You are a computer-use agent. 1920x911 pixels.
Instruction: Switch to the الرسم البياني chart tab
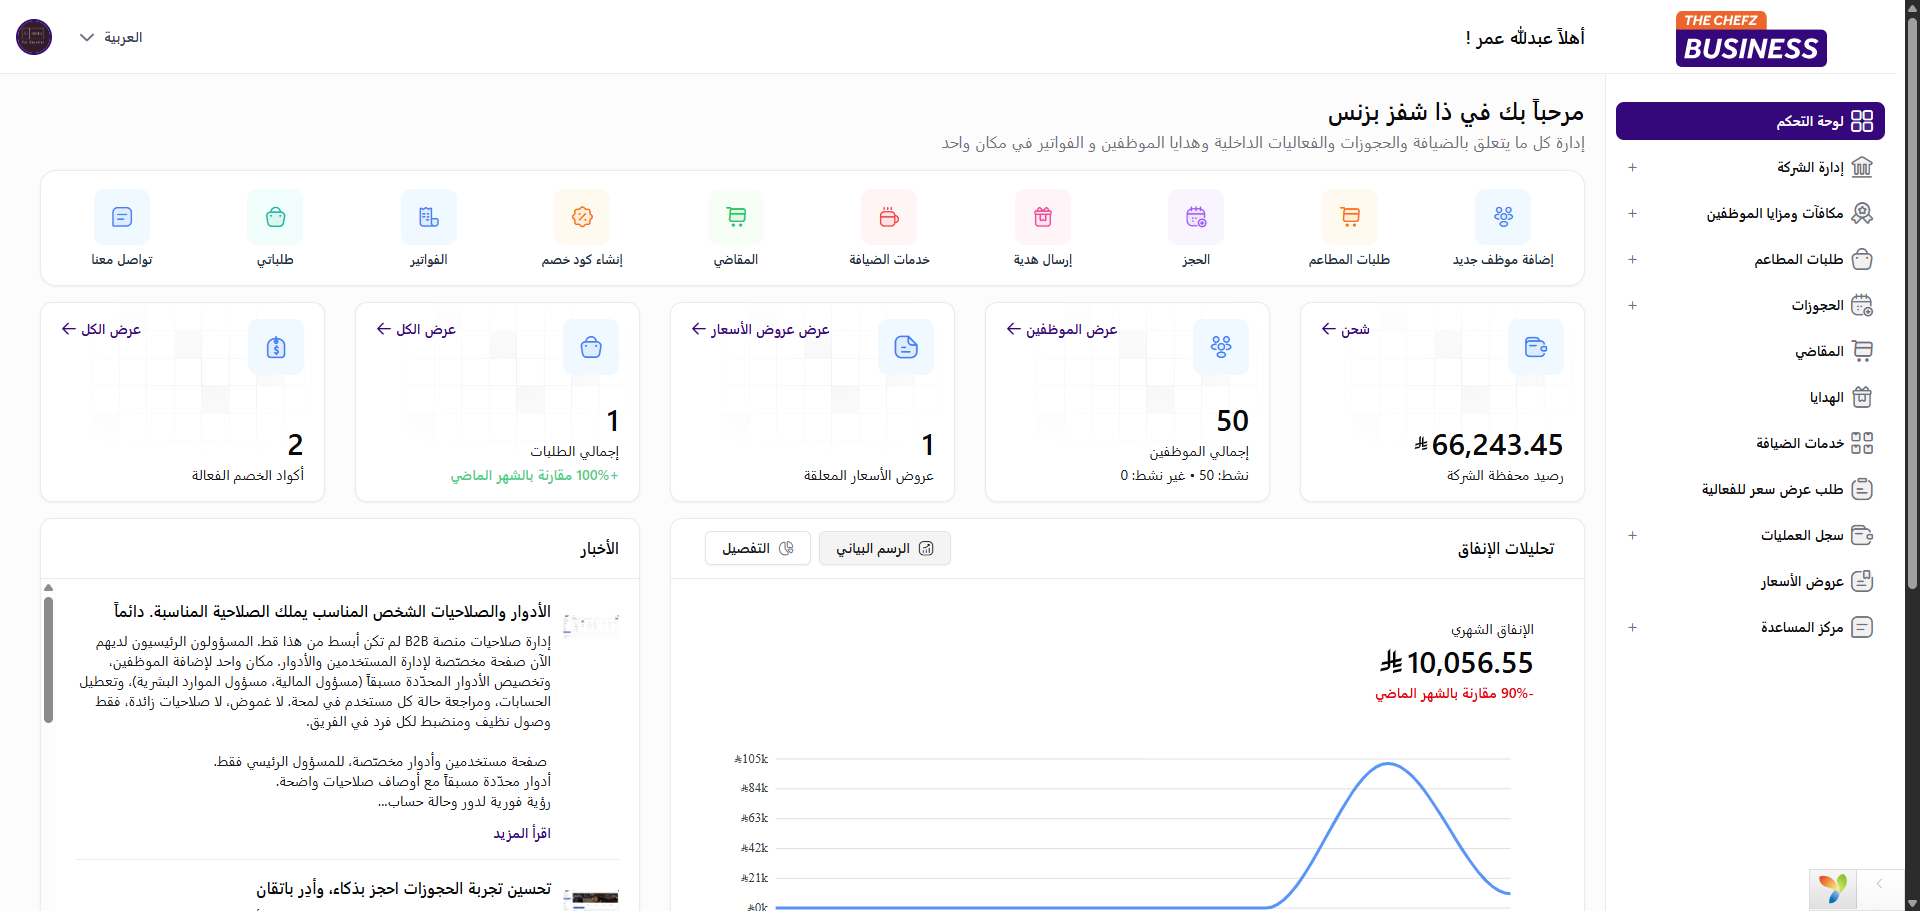(884, 548)
